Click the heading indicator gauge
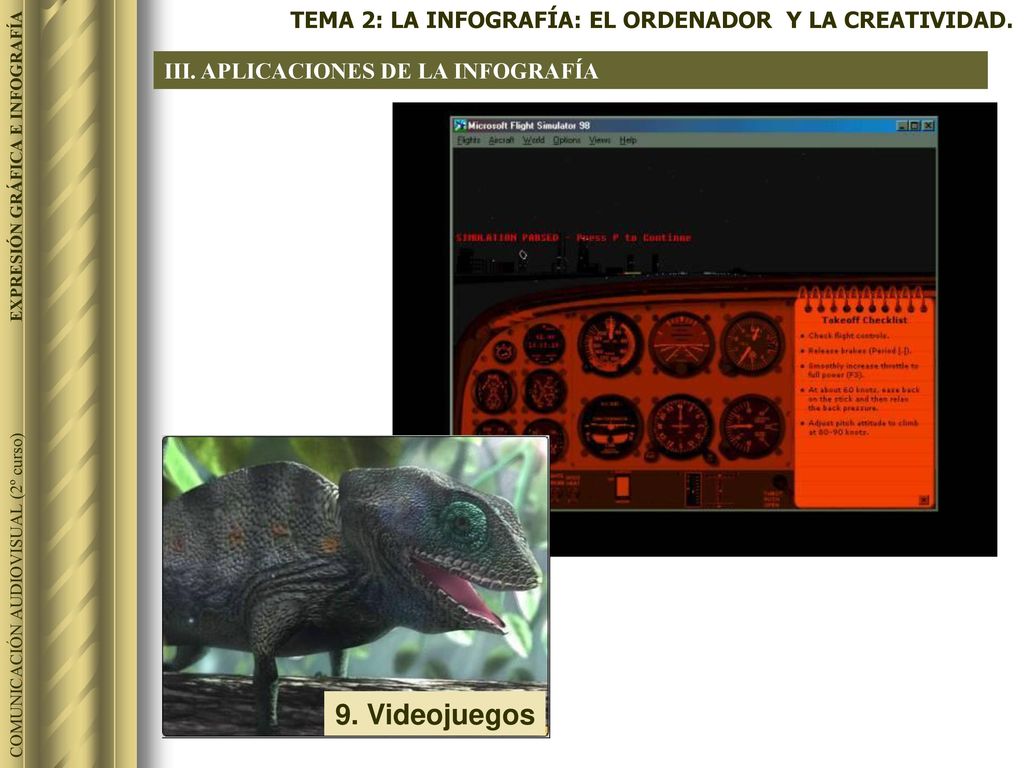This screenshot has height=768, width=1024. (680, 426)
